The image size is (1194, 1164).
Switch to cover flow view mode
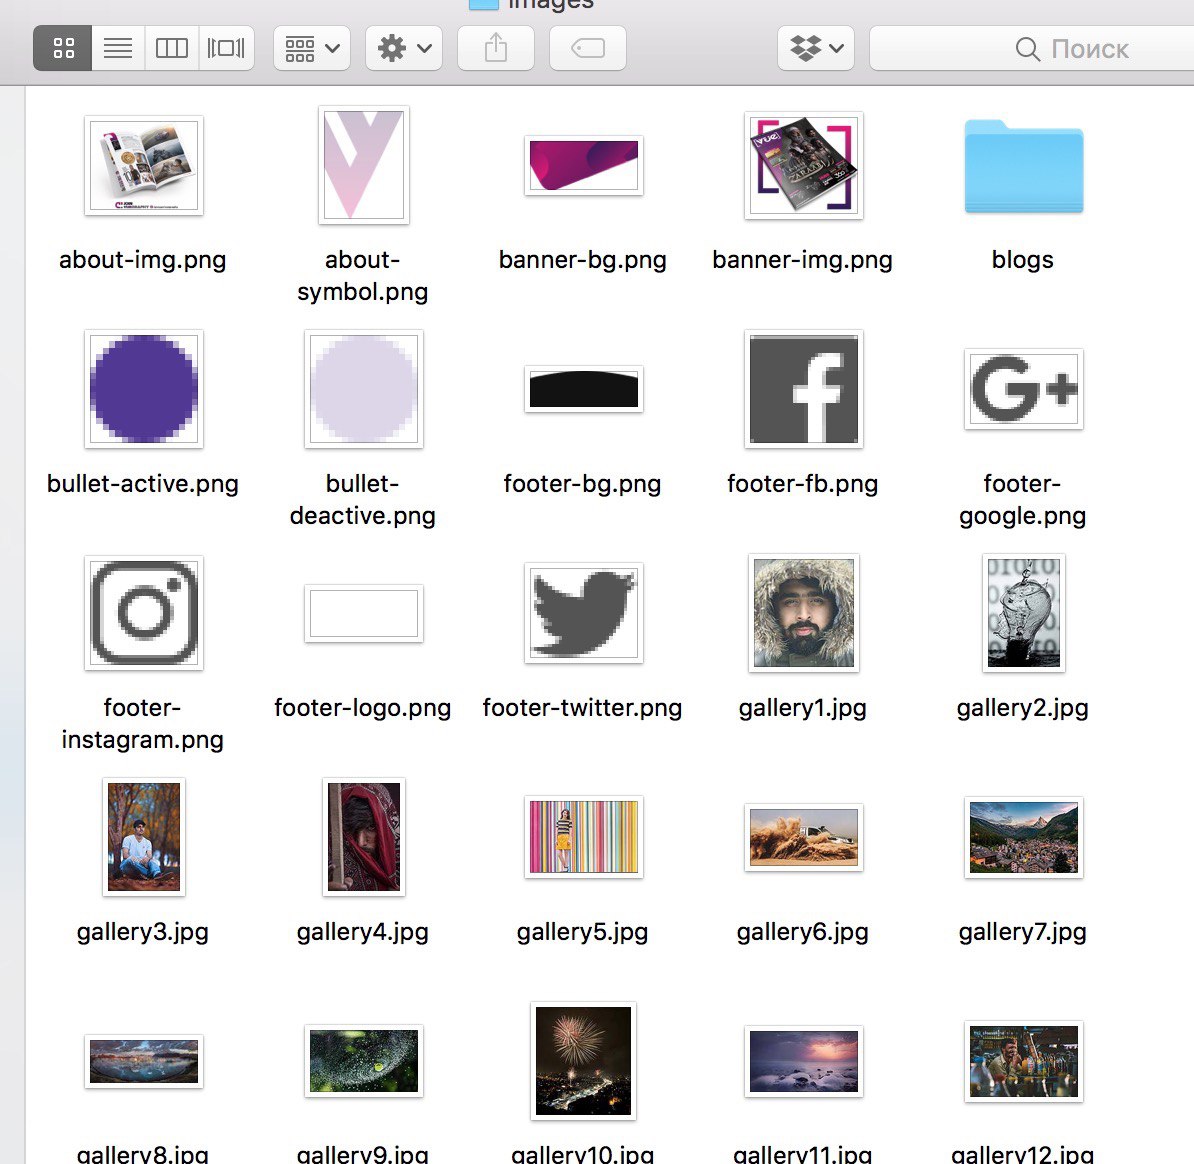pos(226,48)
